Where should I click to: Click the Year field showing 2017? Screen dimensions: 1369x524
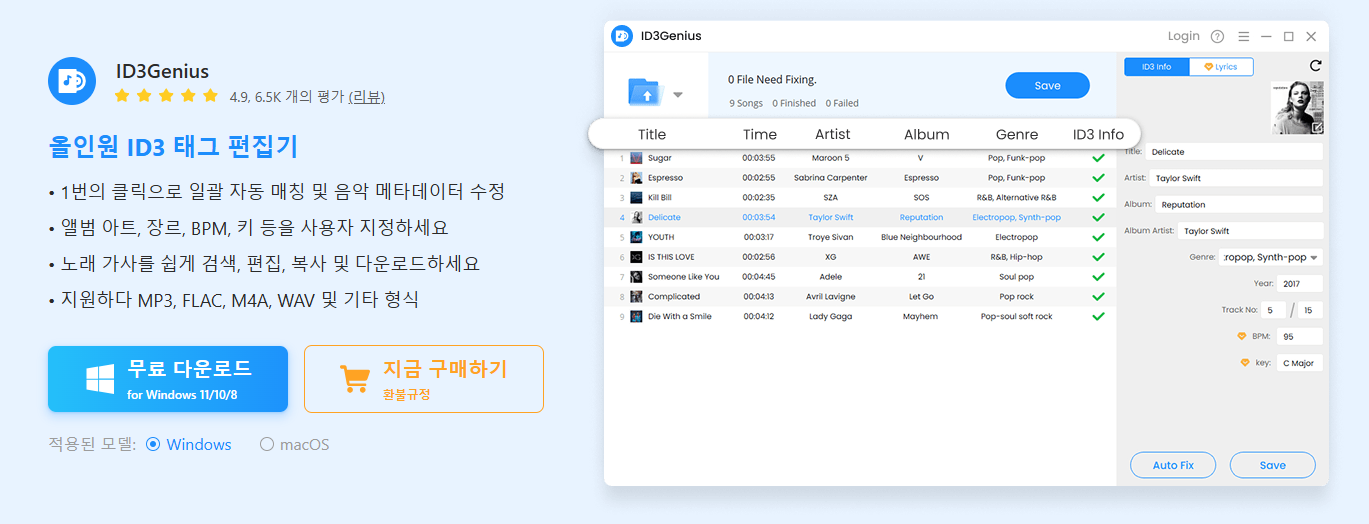1299,283
